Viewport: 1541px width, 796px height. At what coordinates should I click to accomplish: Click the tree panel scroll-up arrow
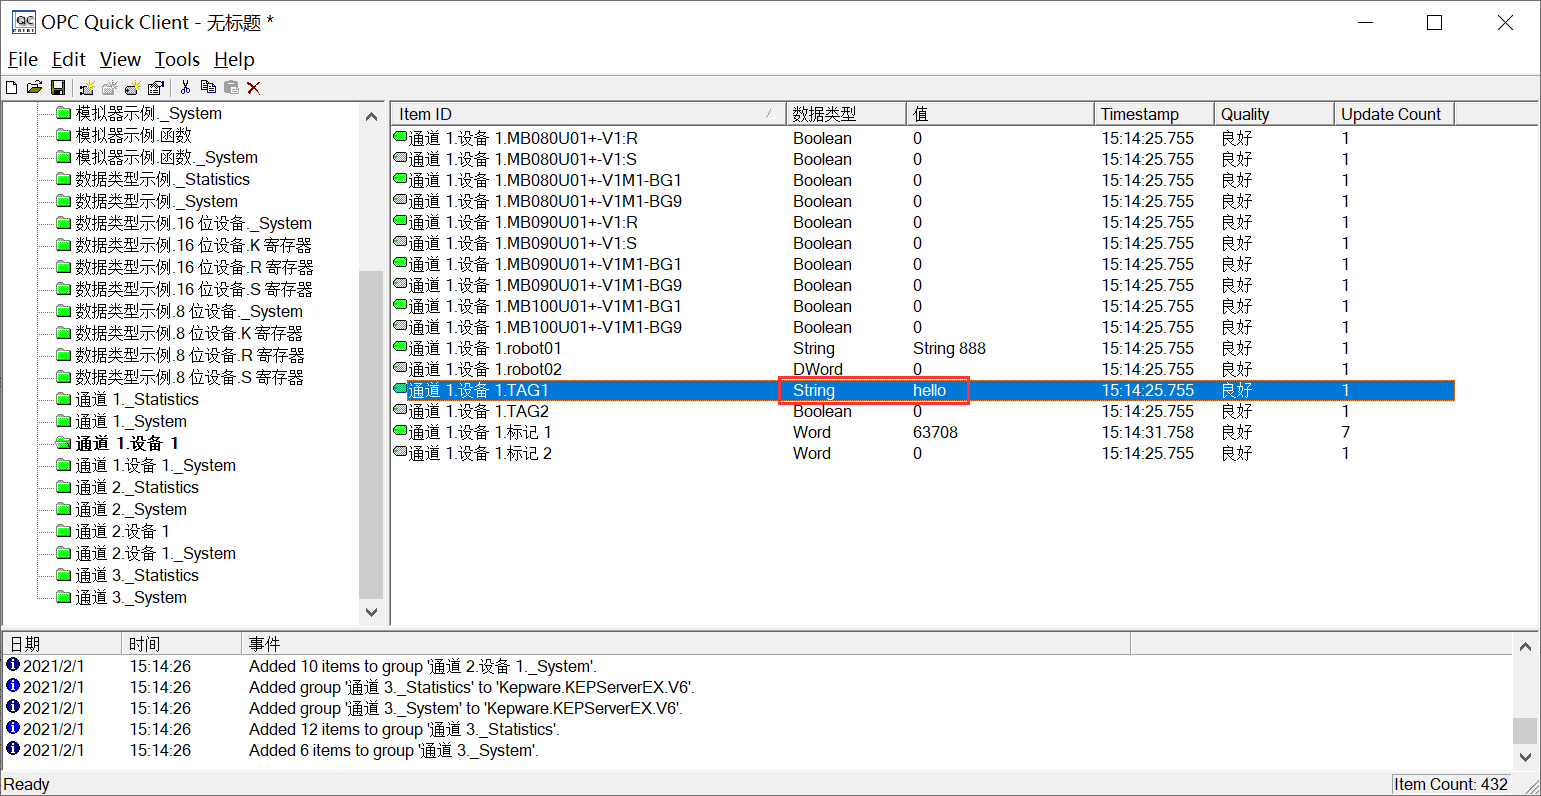coord(371,116)
